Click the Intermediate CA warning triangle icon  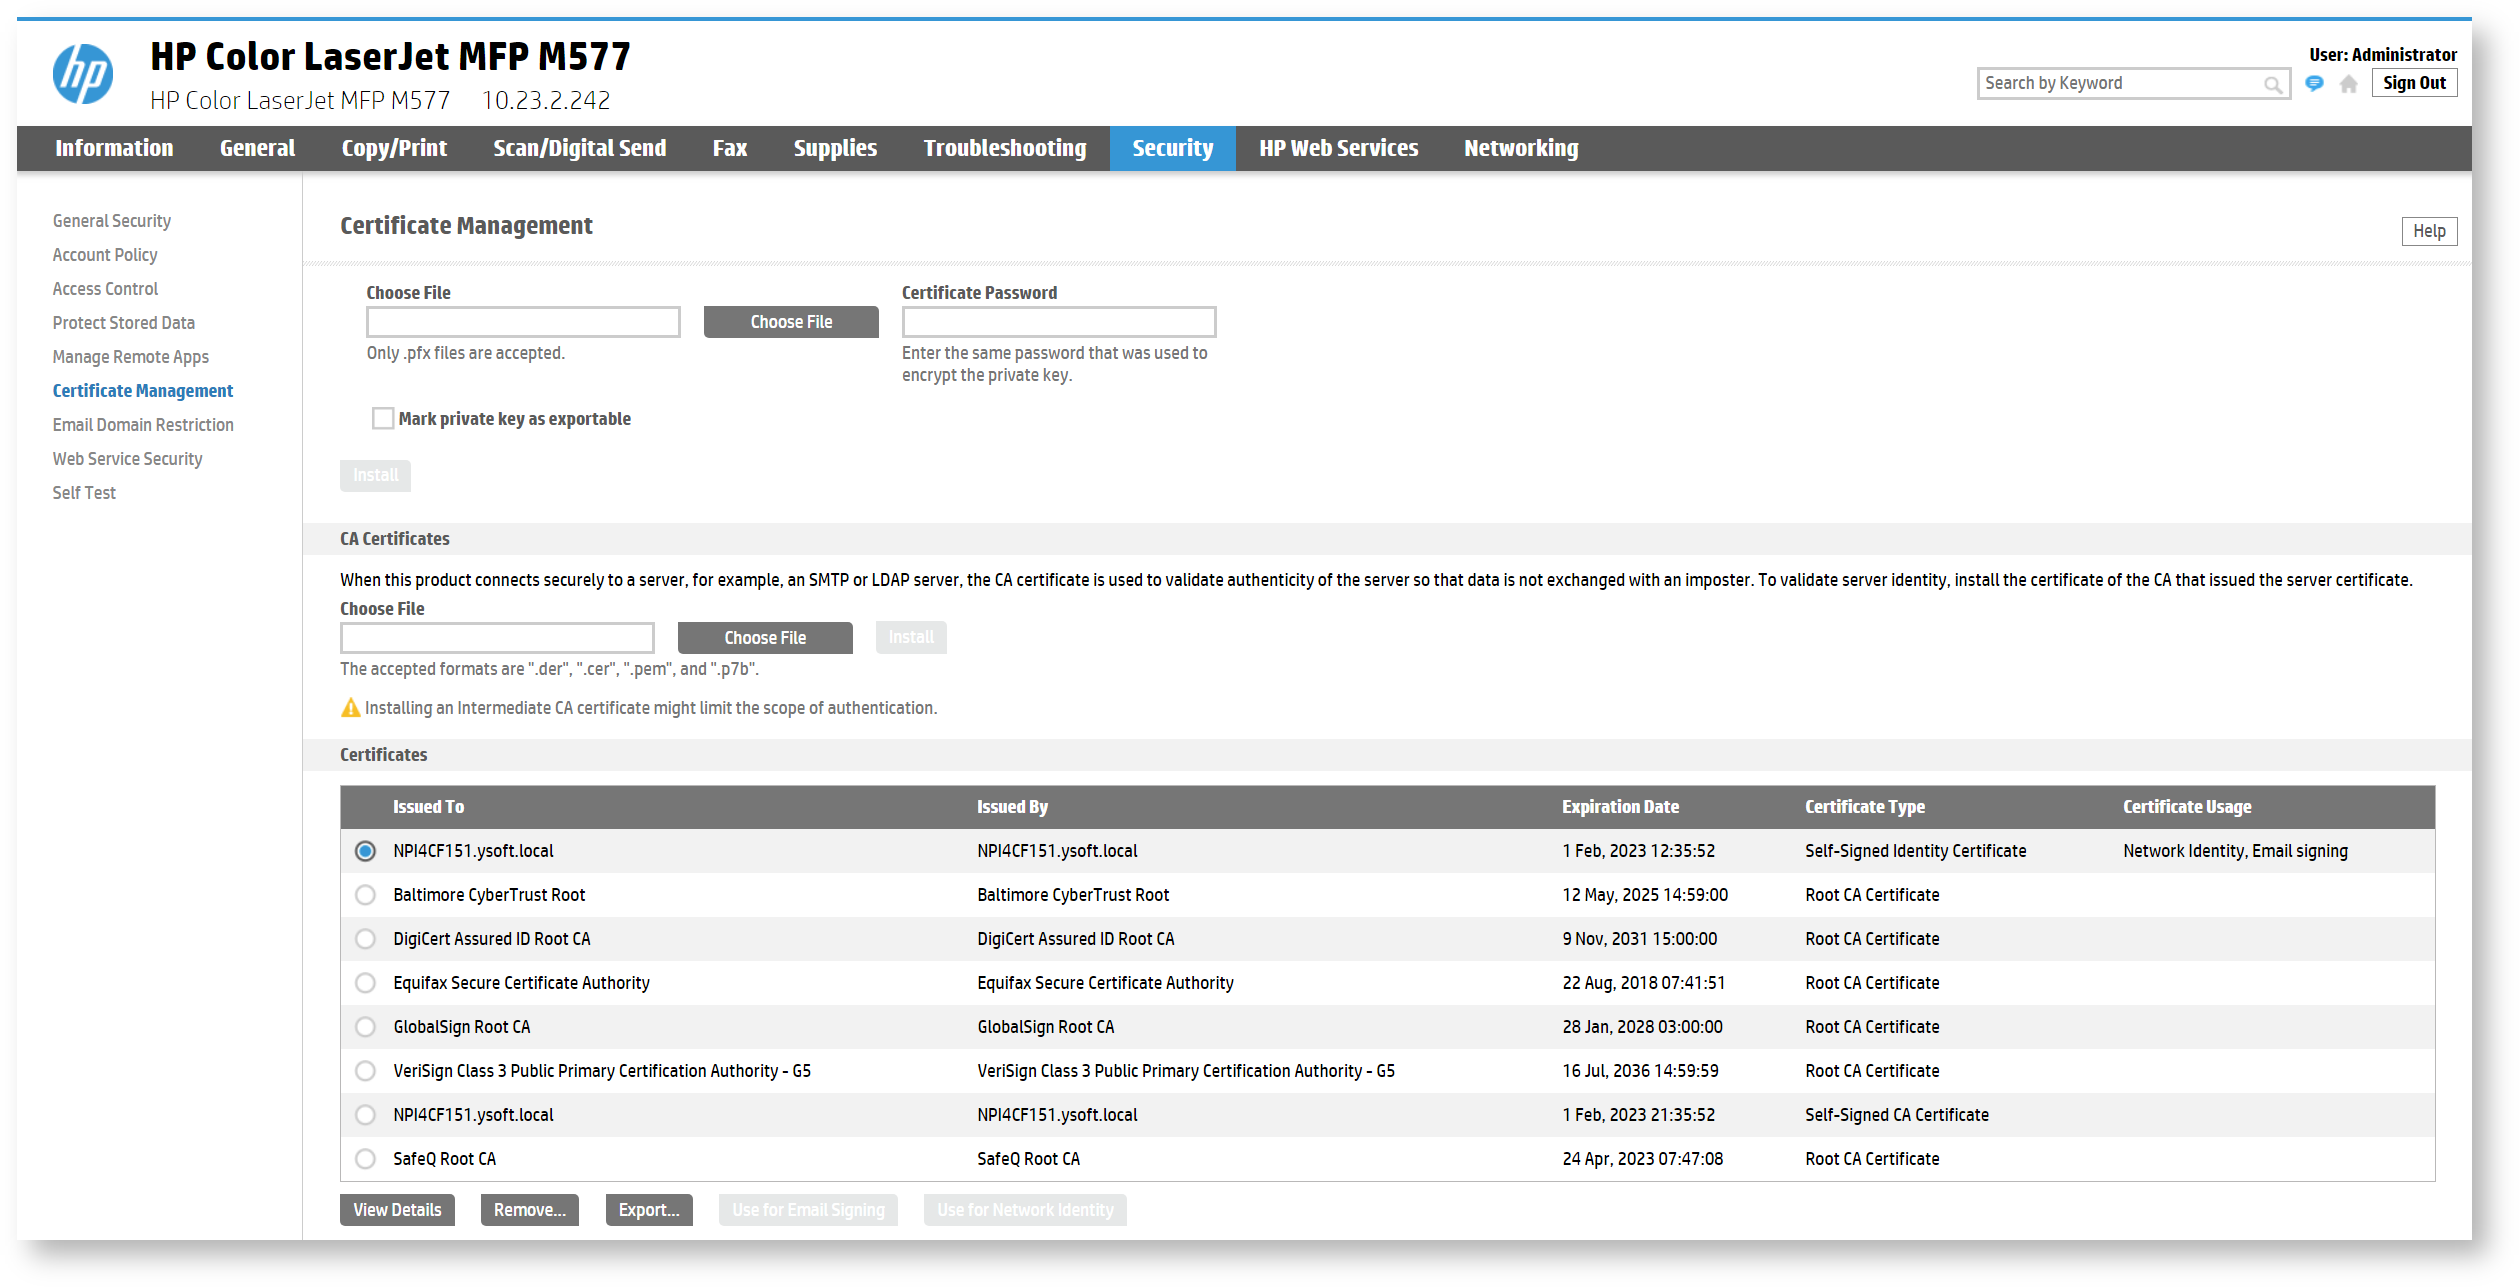(x=350, y=708)
